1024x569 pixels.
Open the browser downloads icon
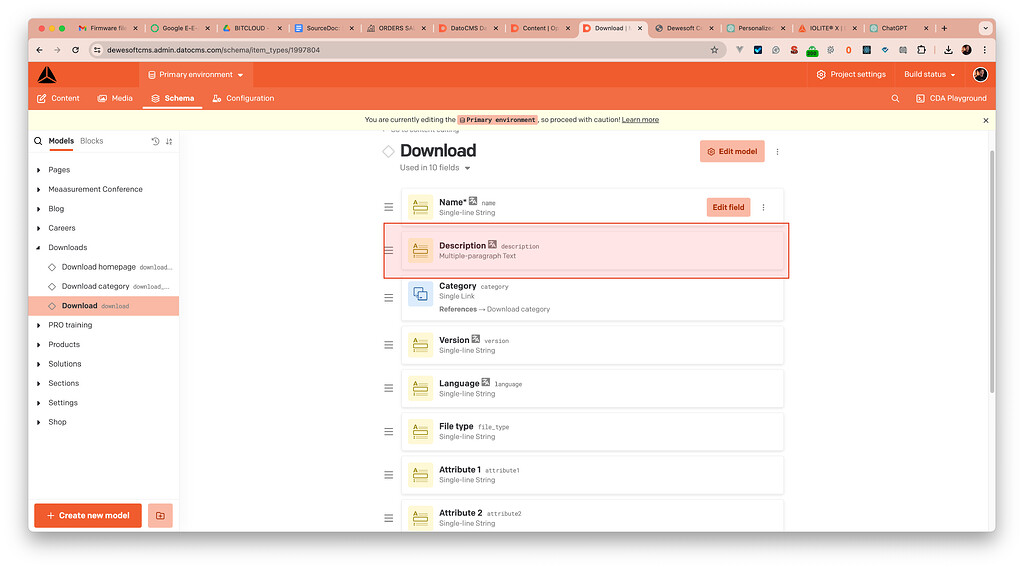(x=948, y=50)
